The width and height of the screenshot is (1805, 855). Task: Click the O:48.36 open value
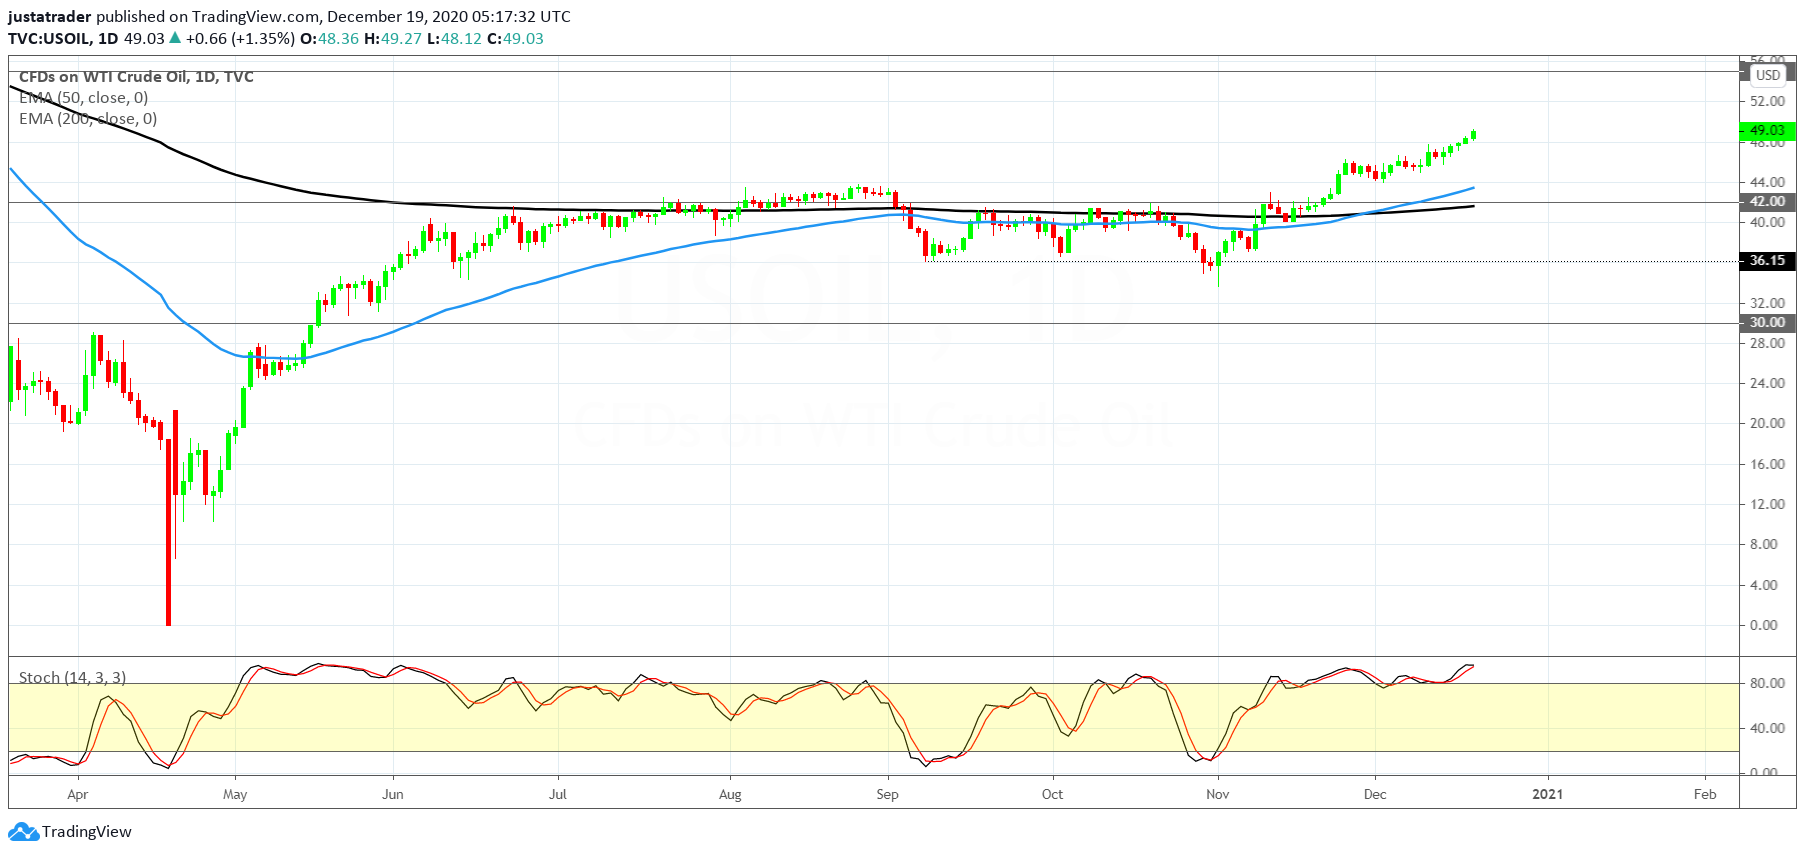[x=330, y=39]
